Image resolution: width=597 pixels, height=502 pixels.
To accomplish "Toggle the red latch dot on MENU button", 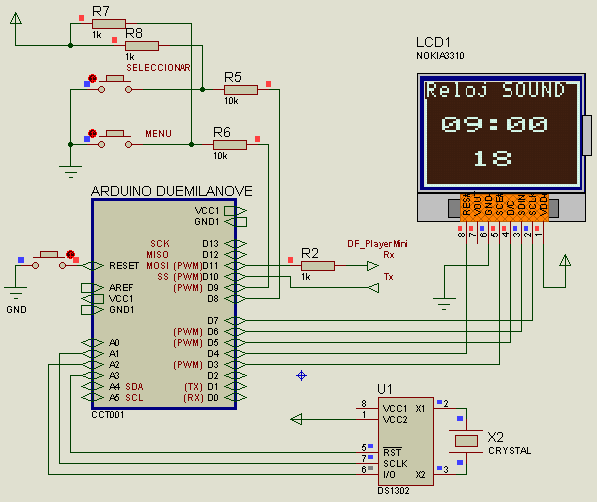I will click(93, 133).
